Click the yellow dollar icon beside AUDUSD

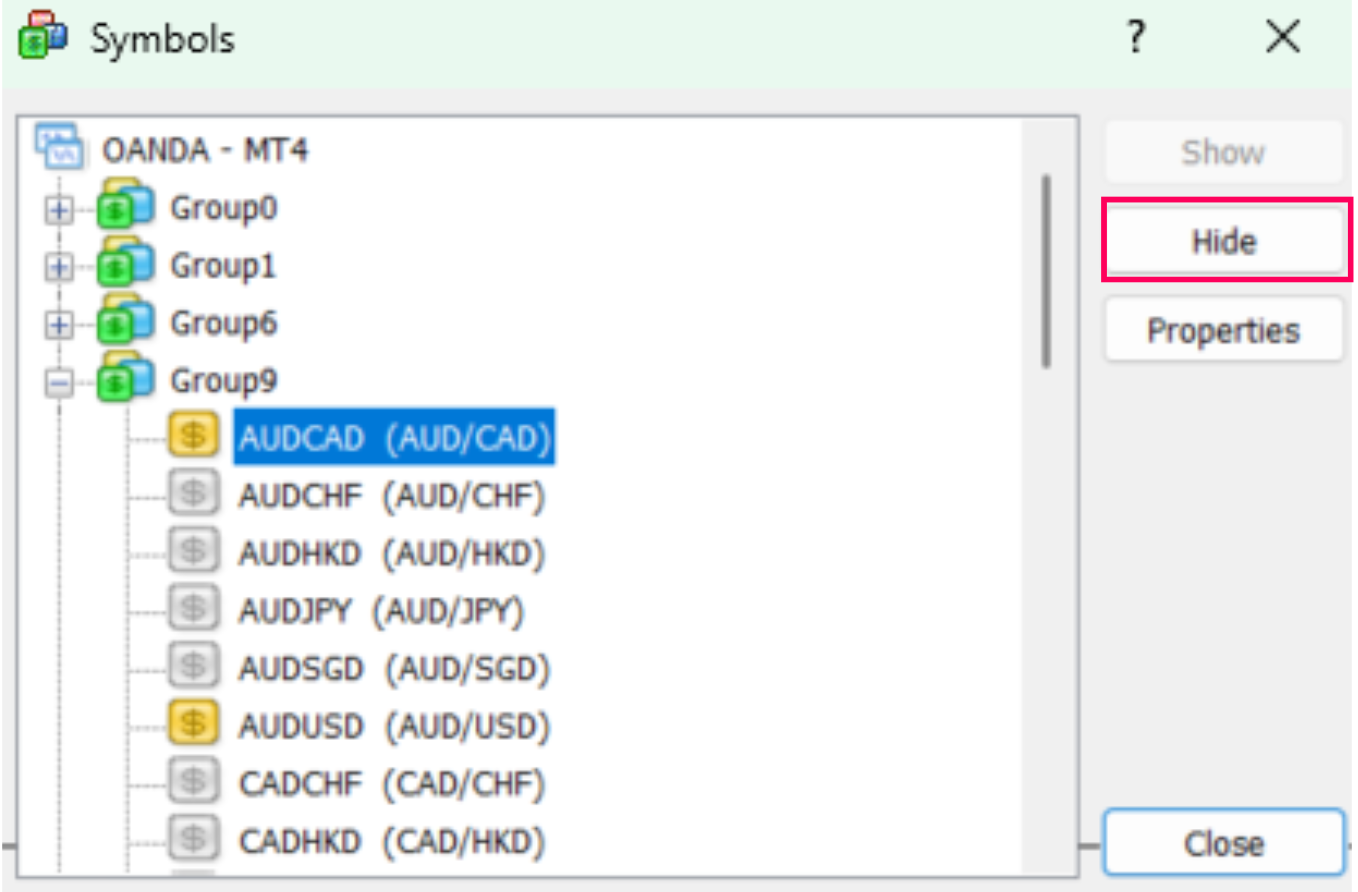coord(193,722)
